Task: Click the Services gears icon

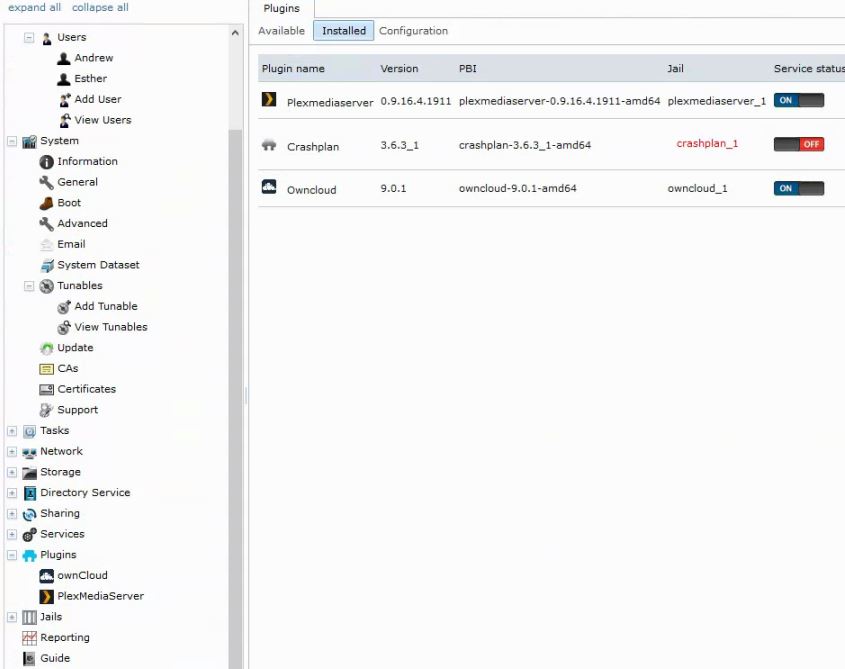Action: click(x=30, y=534)
